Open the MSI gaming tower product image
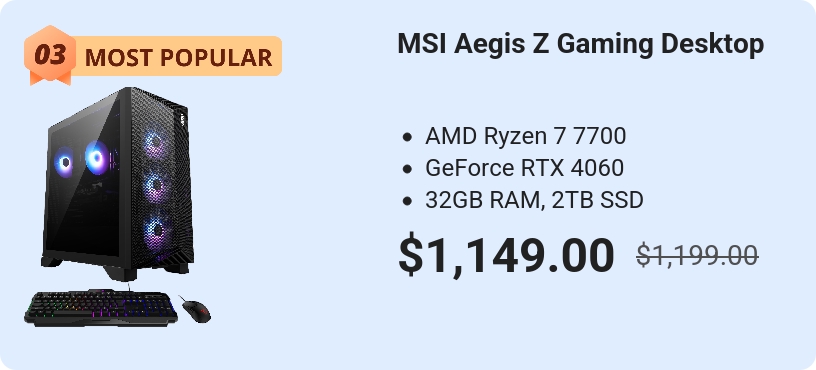The width and height of the screenshot is (816, 370). pos(118,184)
